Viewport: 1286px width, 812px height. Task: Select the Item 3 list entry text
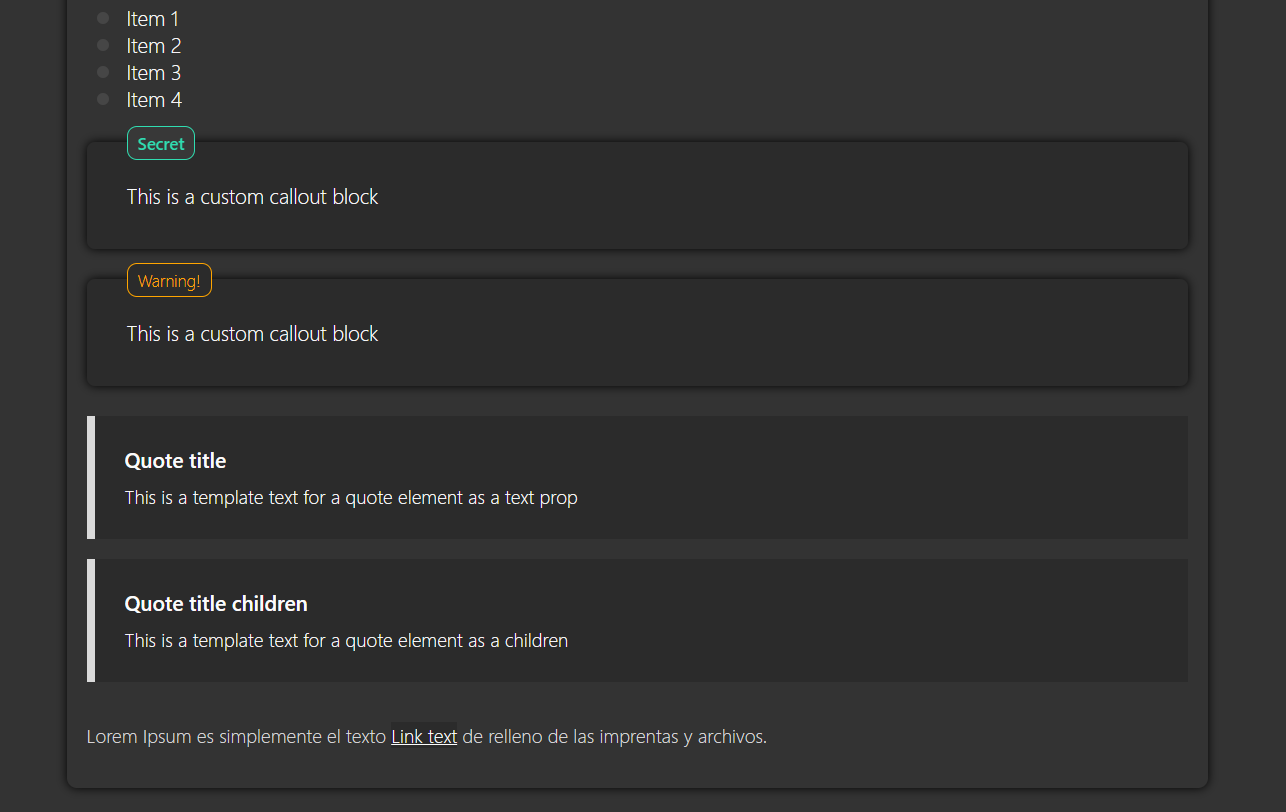(154, 73)
